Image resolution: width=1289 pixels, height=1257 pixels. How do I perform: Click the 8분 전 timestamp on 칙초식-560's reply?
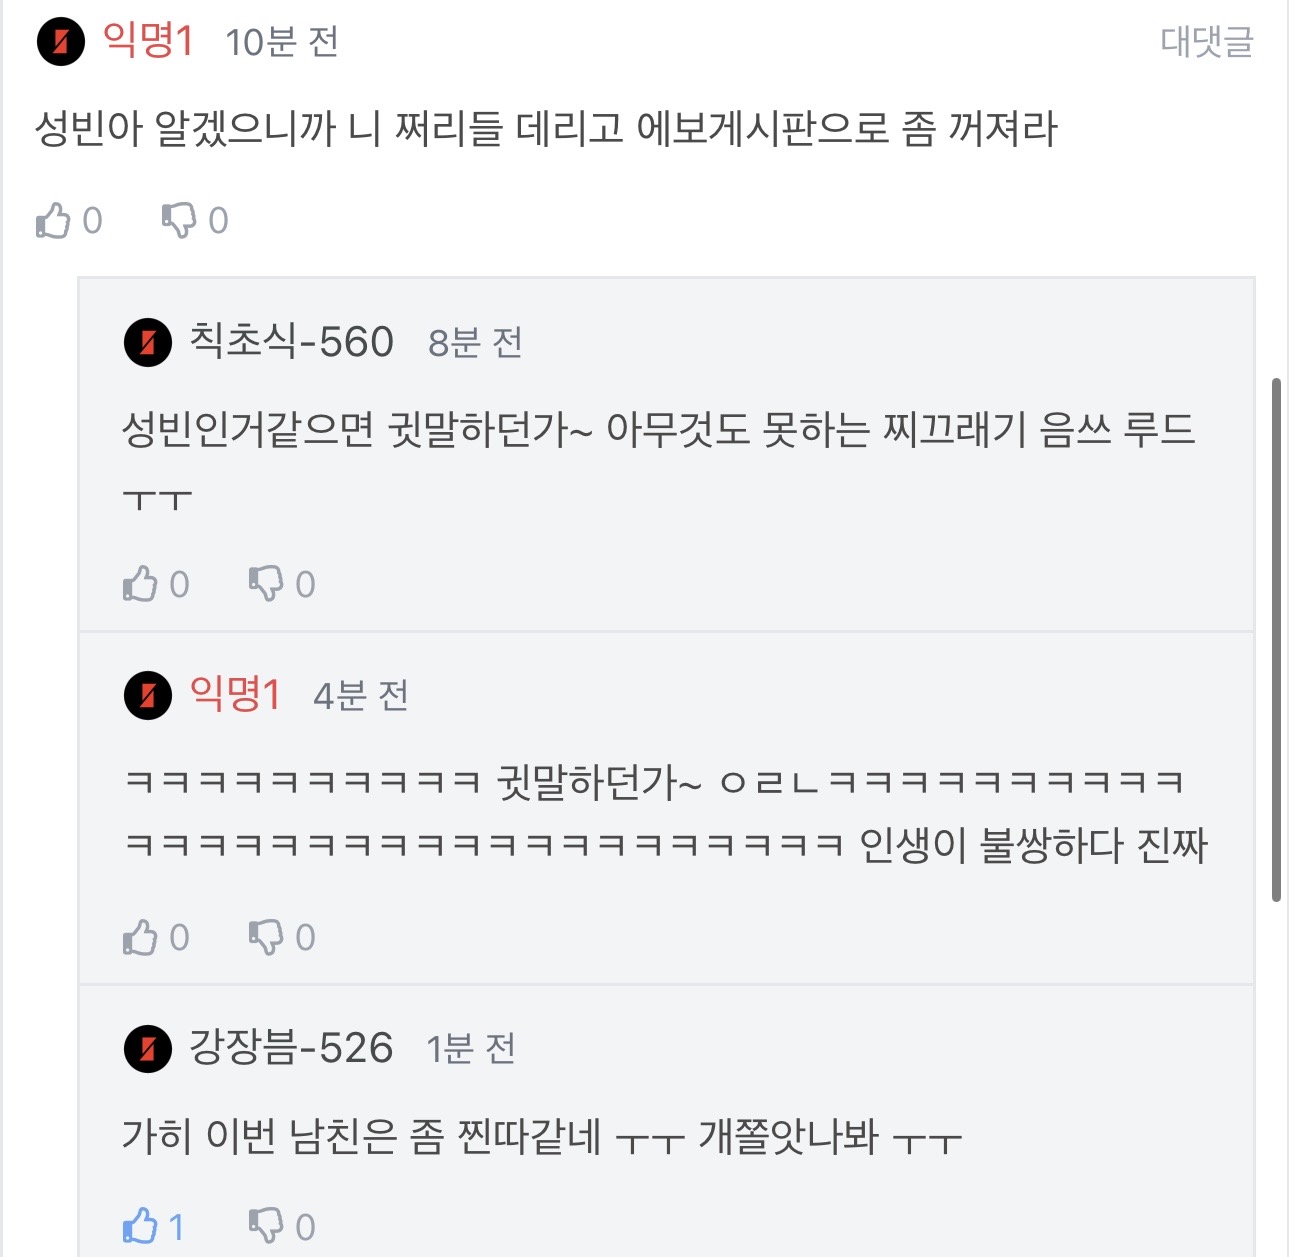(x=475, y=343)
